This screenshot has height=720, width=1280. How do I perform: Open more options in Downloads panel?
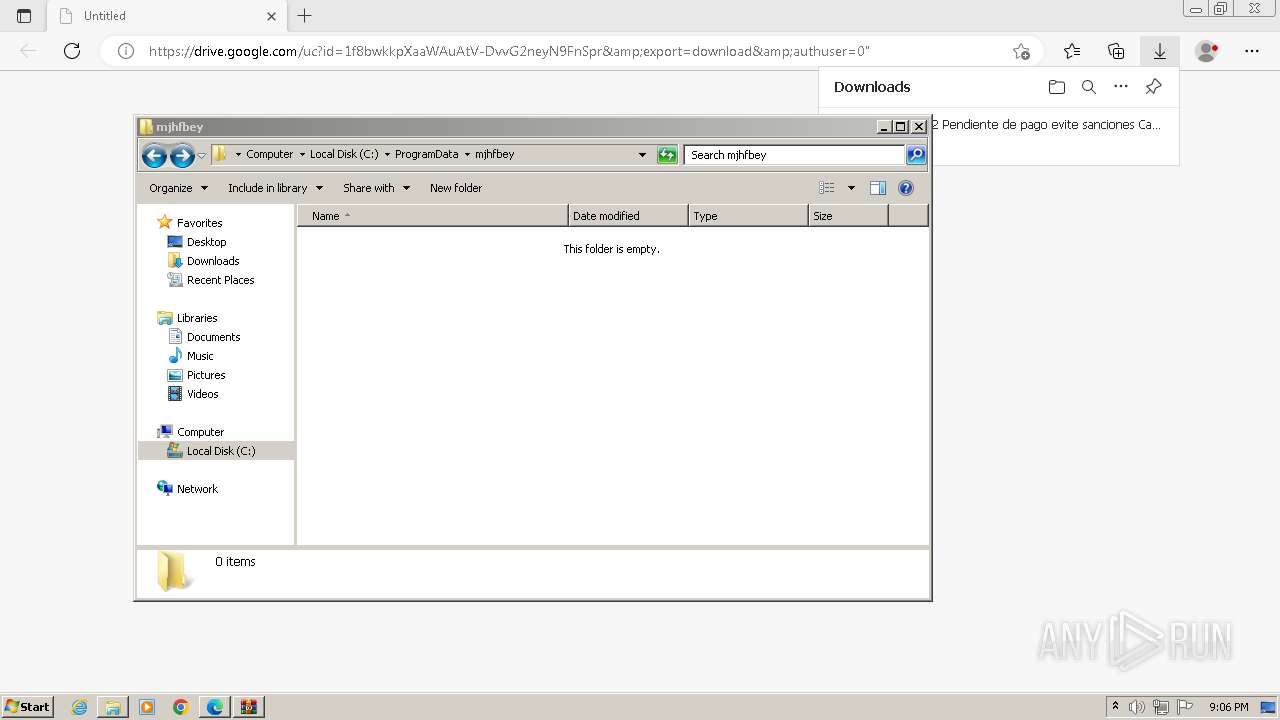click(1121, 87)
